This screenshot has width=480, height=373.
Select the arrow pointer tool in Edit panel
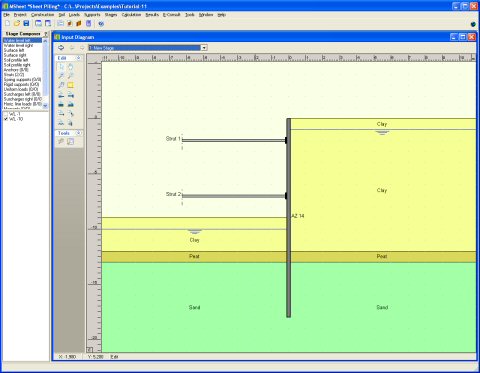61,67
